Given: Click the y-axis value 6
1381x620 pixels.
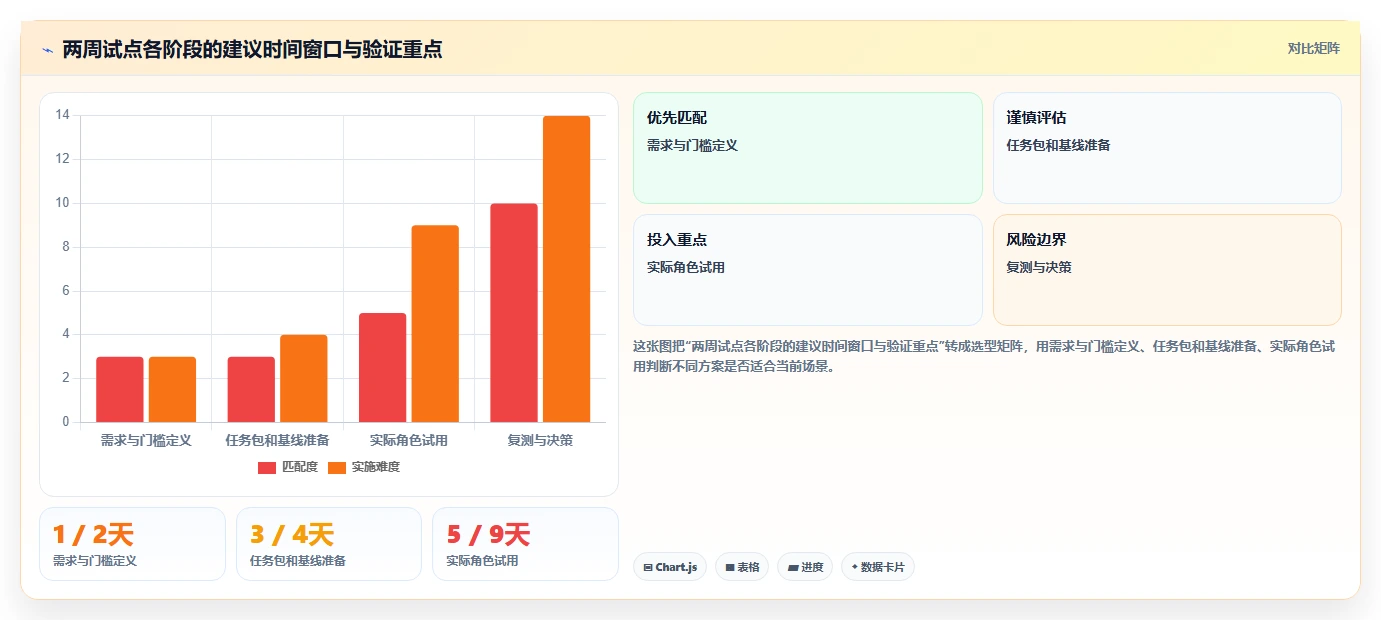Looking at the screenshot, I should click(x=65, y=291).
